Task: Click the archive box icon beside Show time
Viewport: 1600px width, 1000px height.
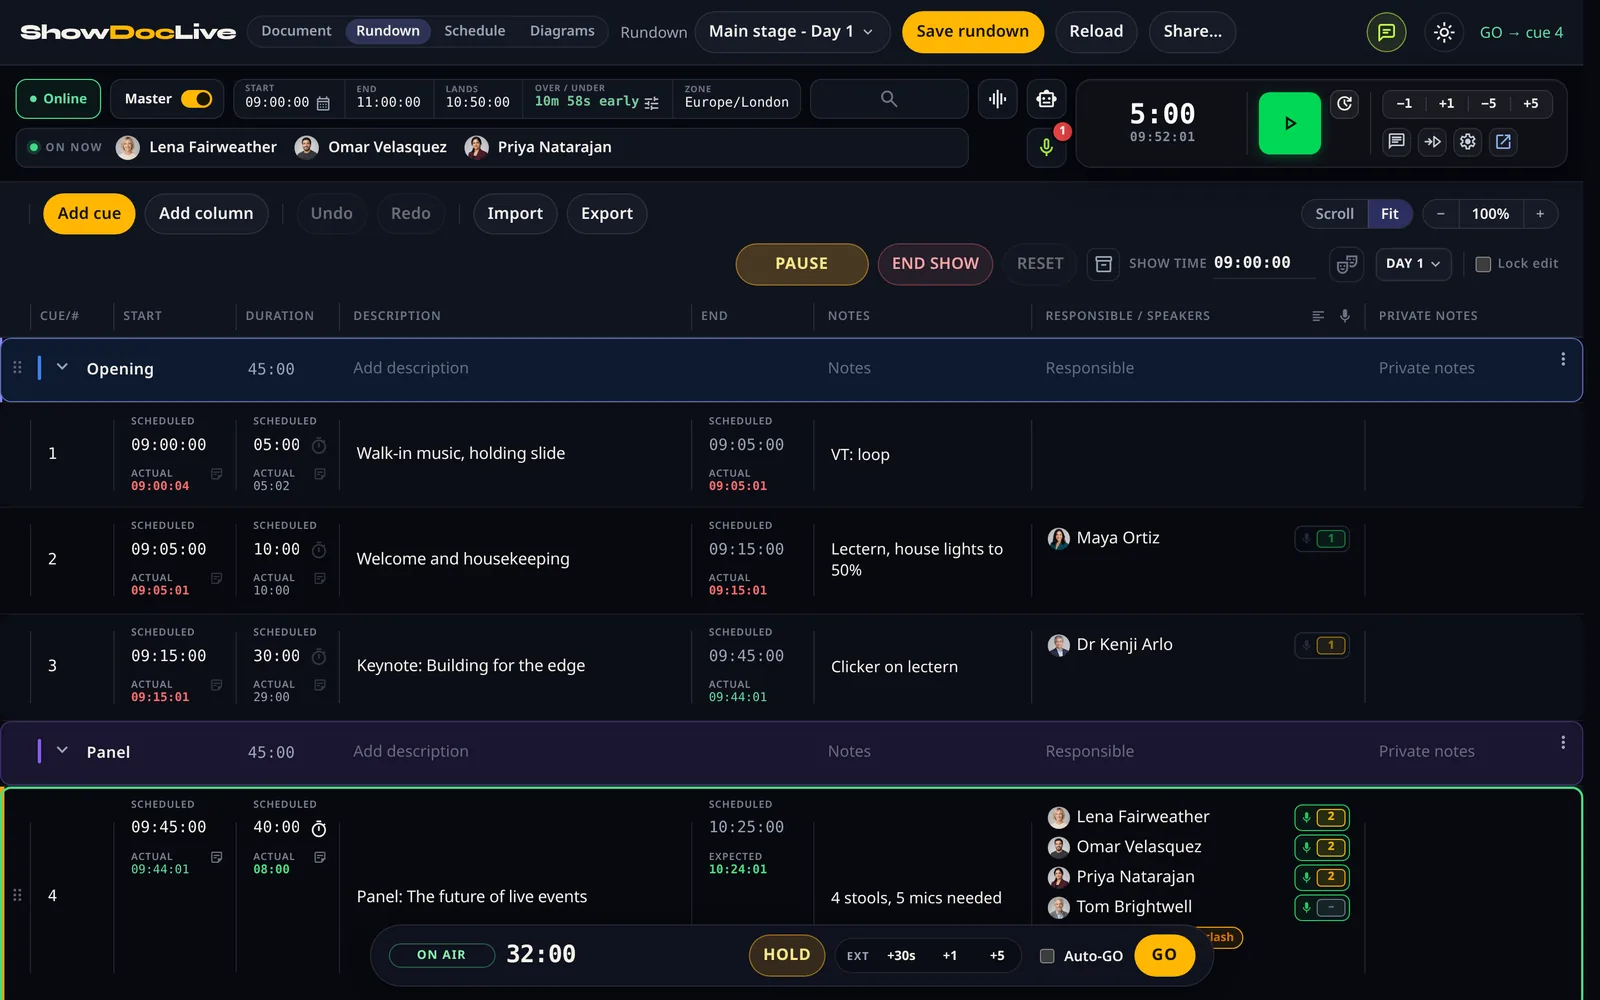Action: coord(1103,264)
